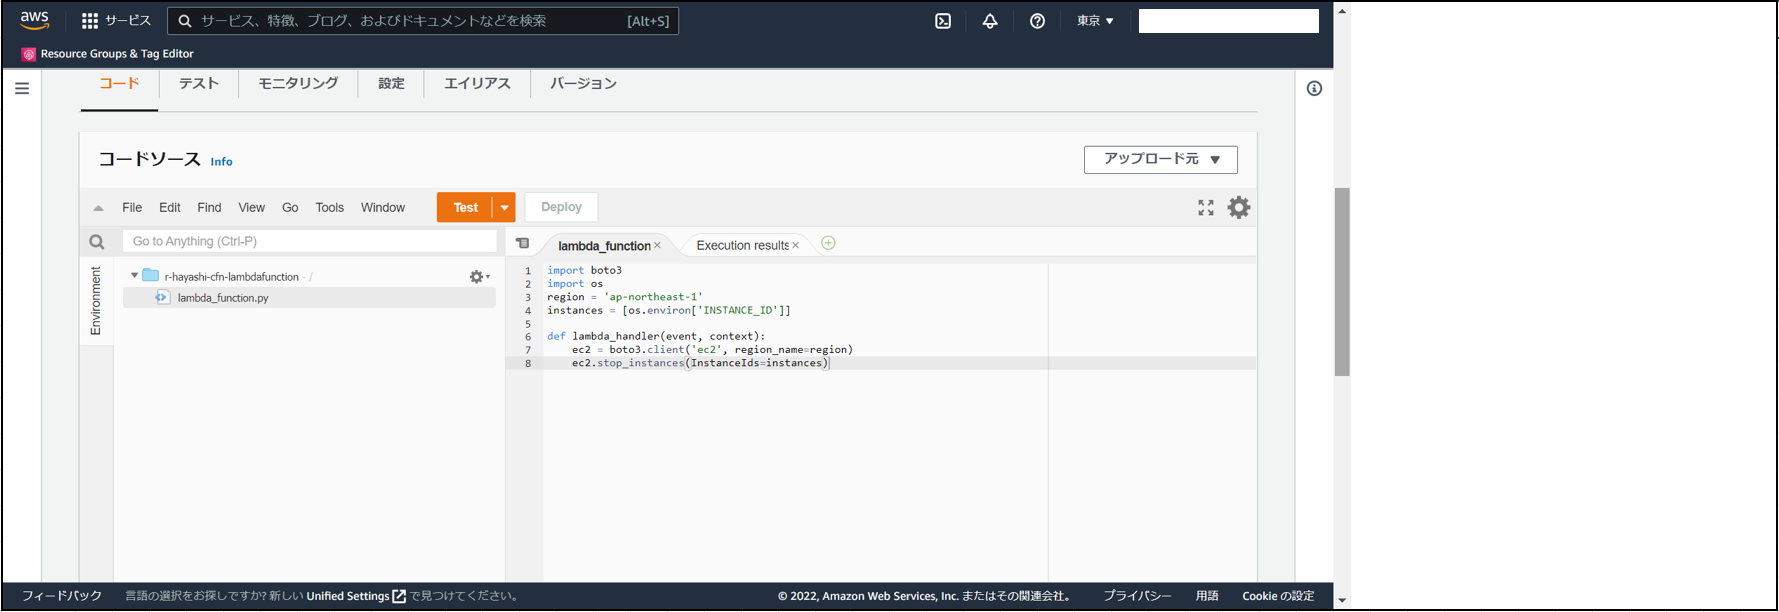
Task: Open the Edit menu
Action: click(170, 207)
